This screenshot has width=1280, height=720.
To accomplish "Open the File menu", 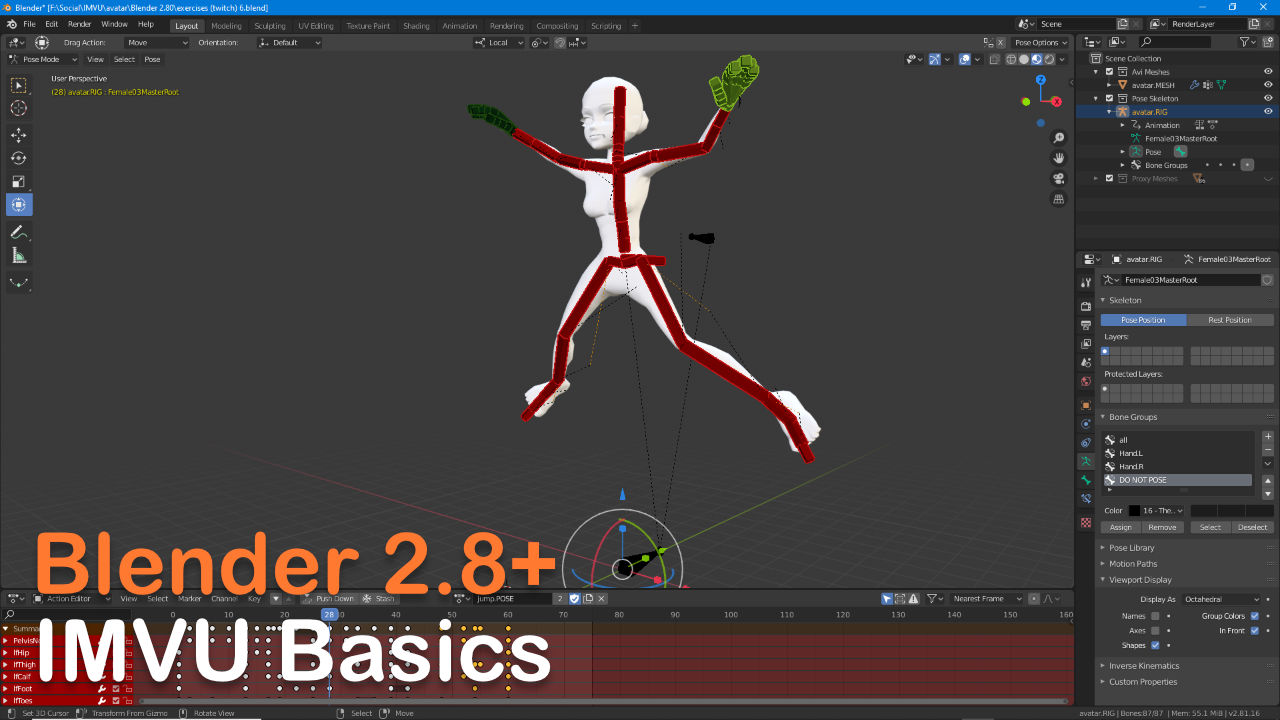I will click(x=29, y=24).
